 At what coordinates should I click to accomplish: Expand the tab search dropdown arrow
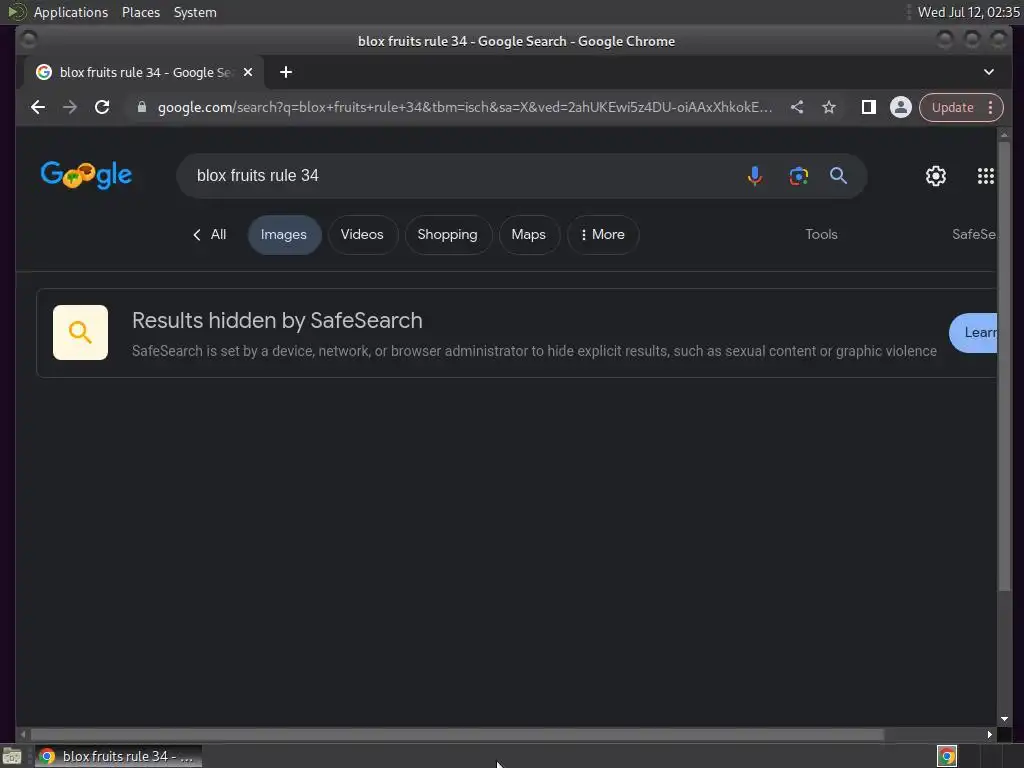tap(989, 72)
